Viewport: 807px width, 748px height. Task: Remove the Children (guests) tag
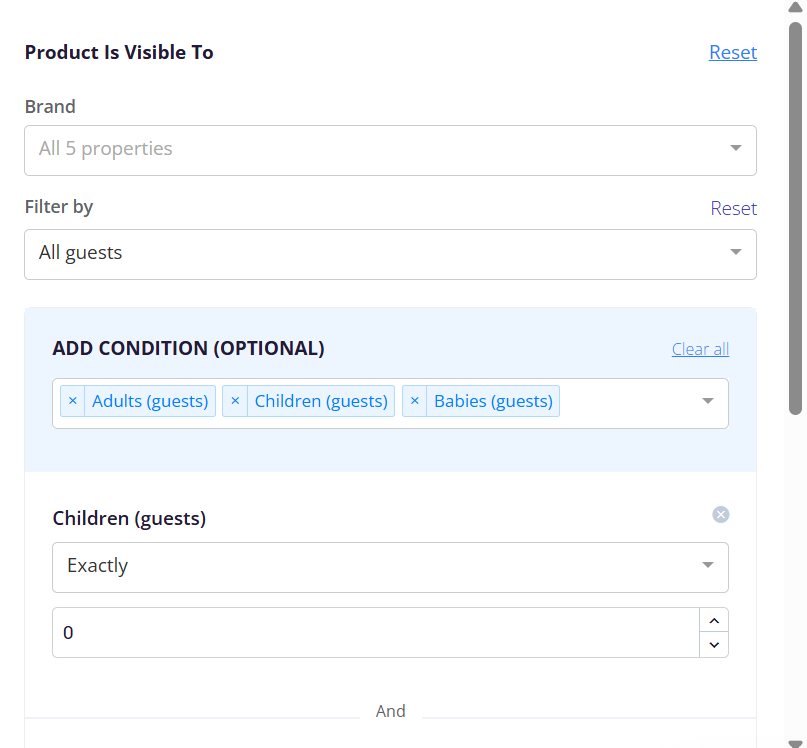pyautogui.click(x=235, y=401)
